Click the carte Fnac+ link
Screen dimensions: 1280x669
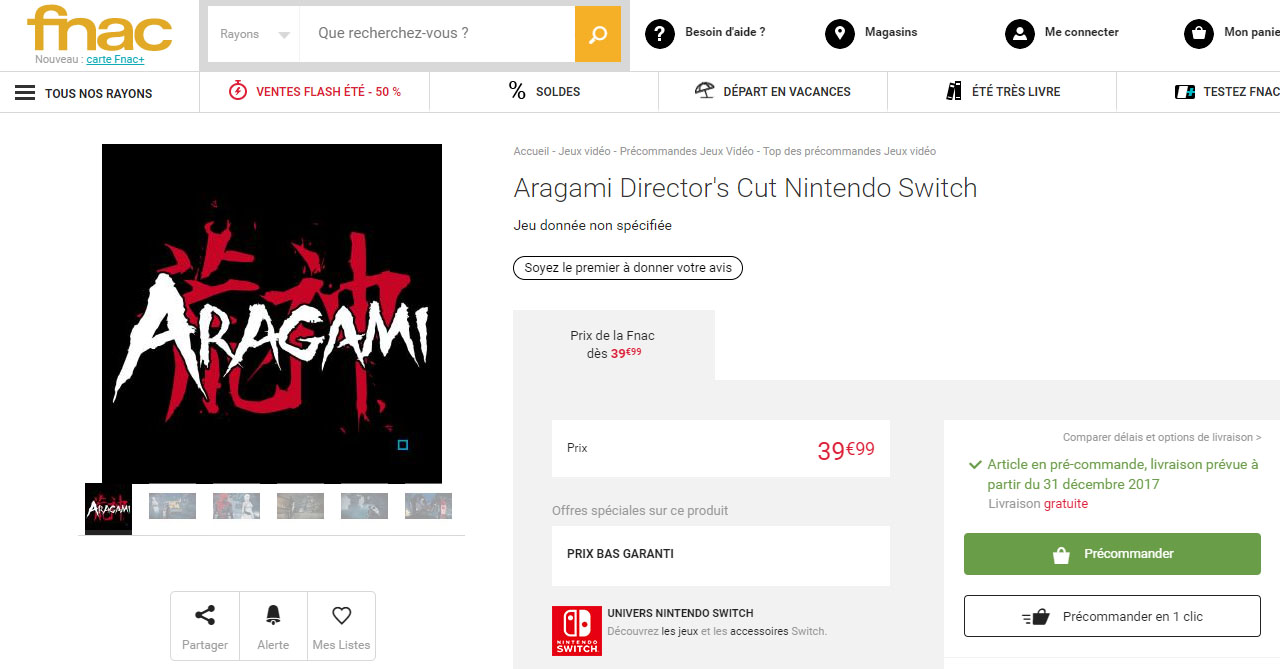pyautogui.click(x=115, y=60)
